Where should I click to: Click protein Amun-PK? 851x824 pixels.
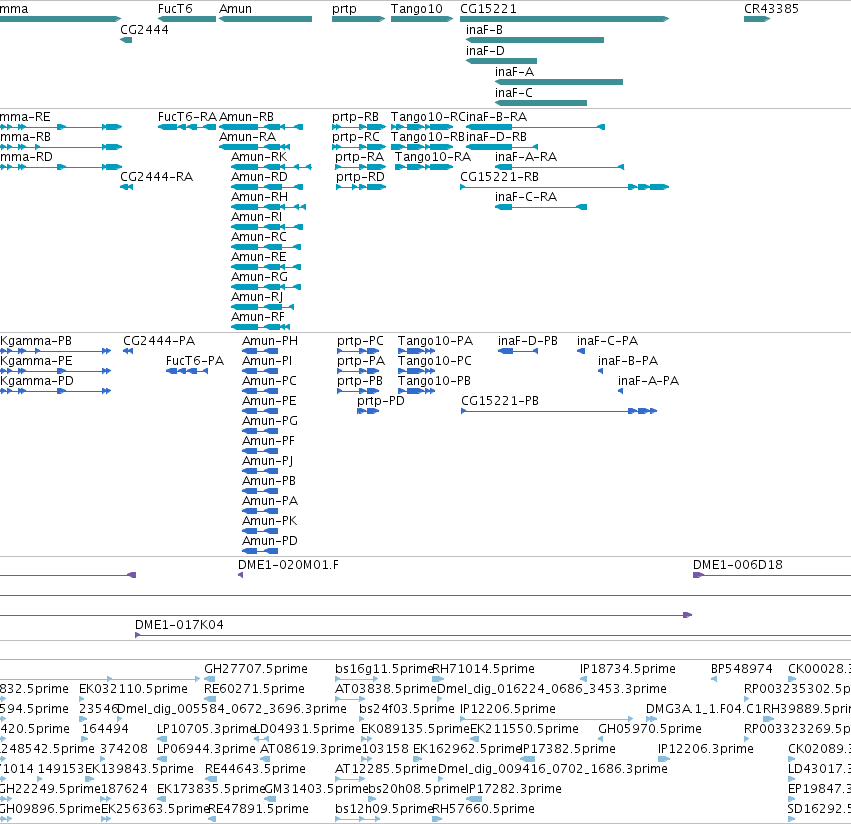point(260,530)
